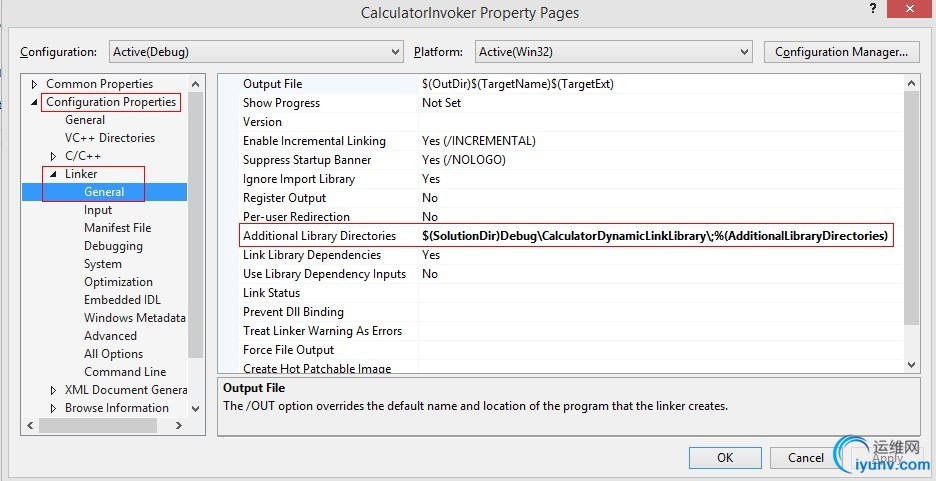The height and width of the screenshot is (481, 936).
Task: Select the Common Properties tree item
Action: point(100,84)
